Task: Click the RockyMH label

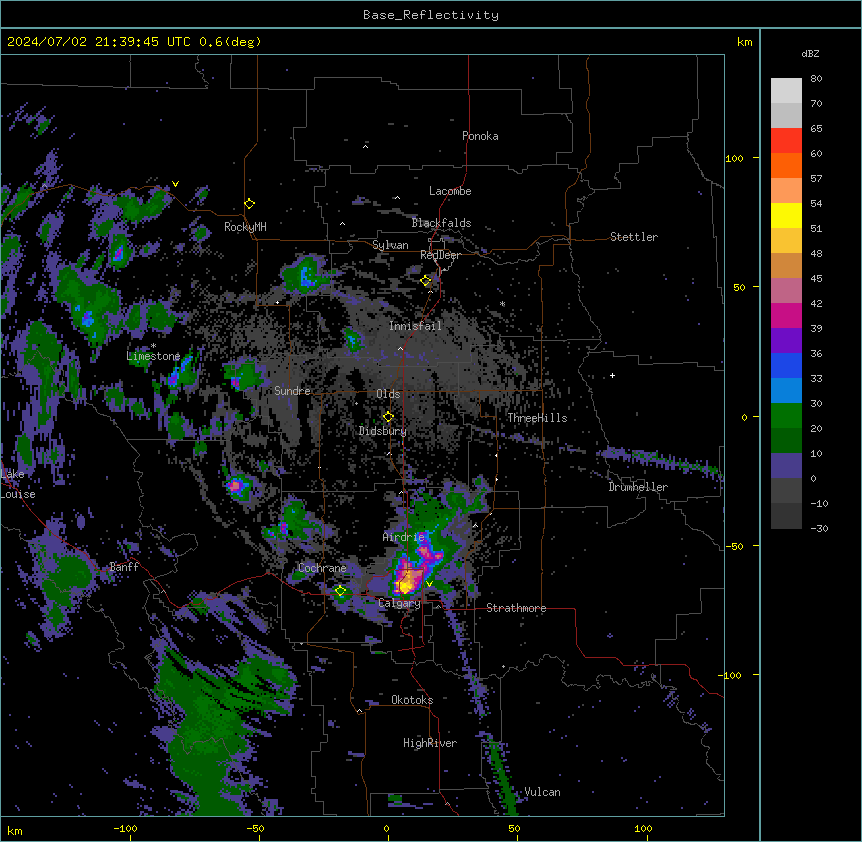Action: (245, 226)
